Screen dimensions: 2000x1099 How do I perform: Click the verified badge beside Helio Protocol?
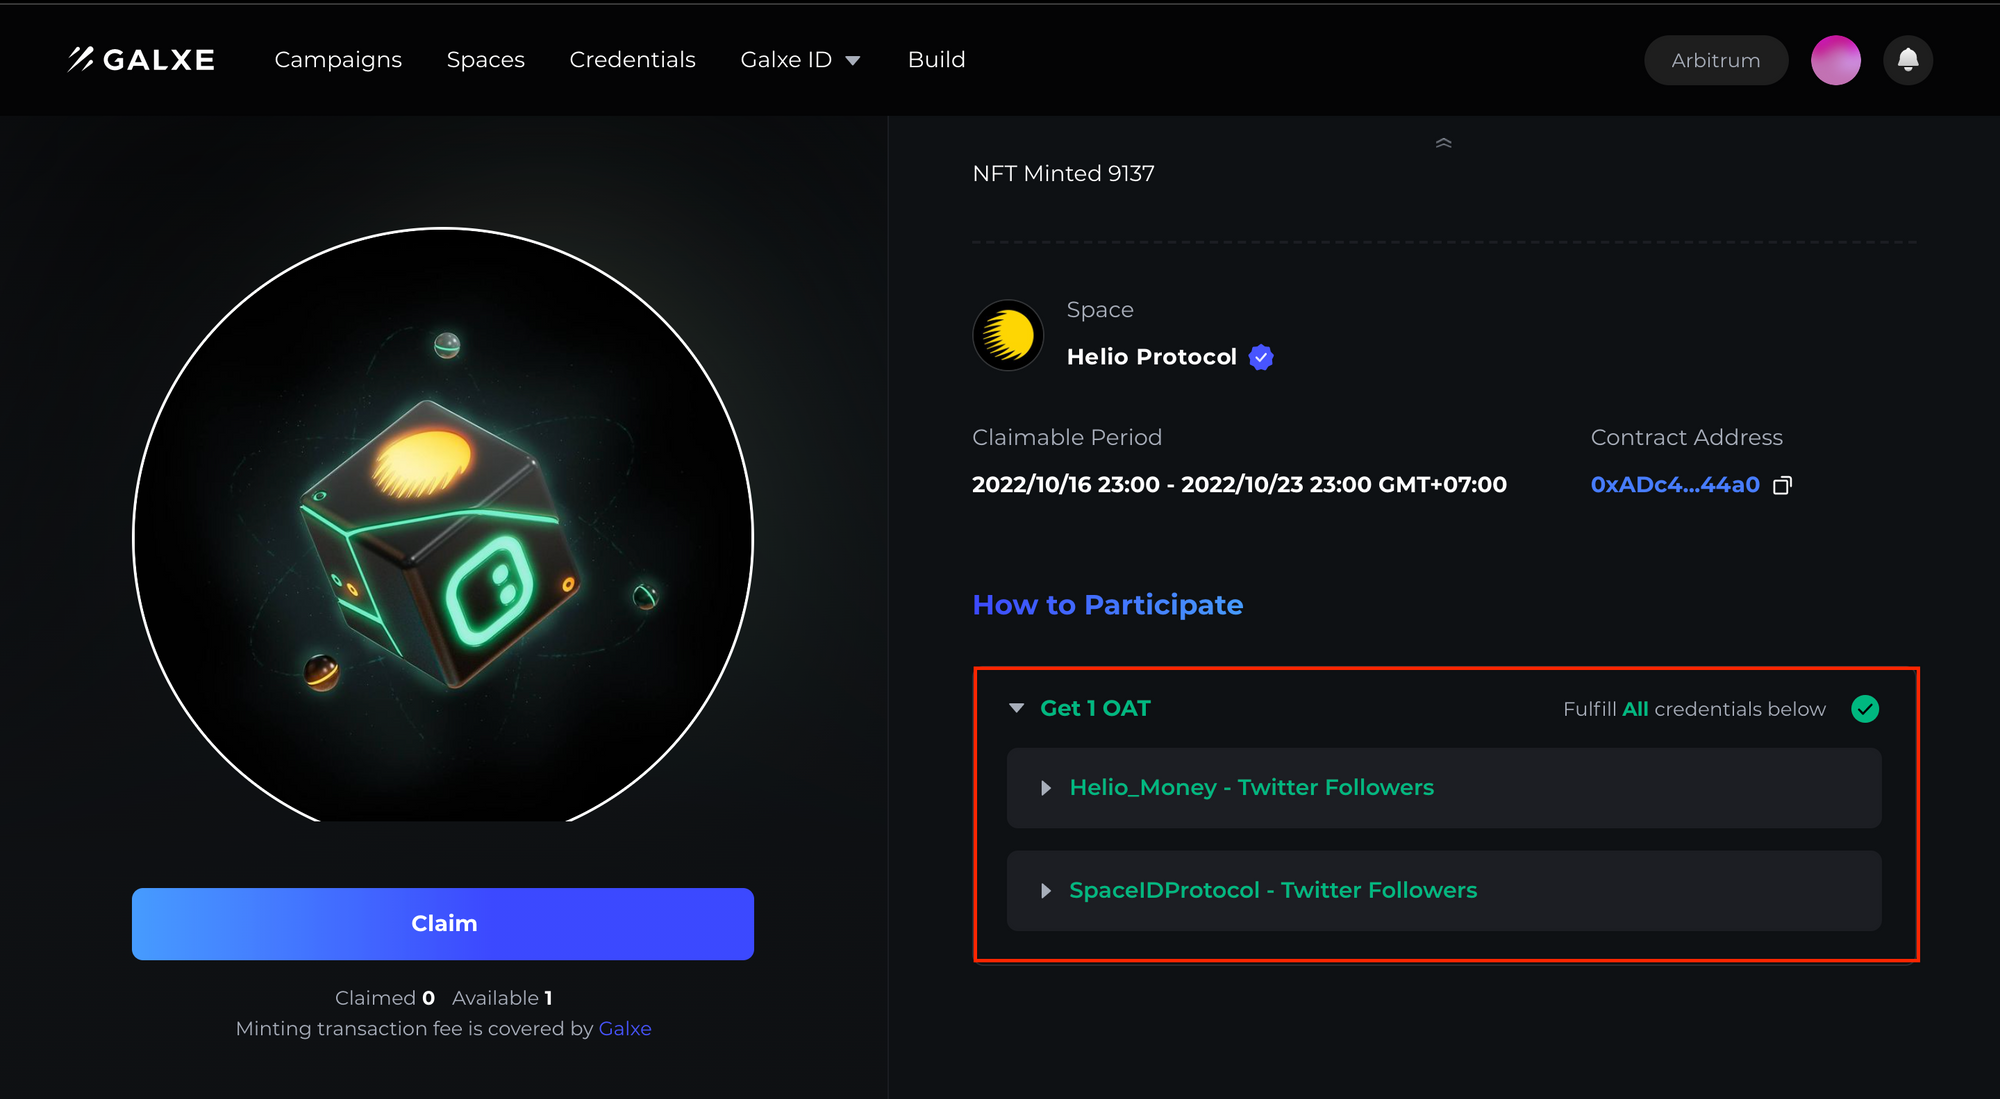pos(1261,357)
